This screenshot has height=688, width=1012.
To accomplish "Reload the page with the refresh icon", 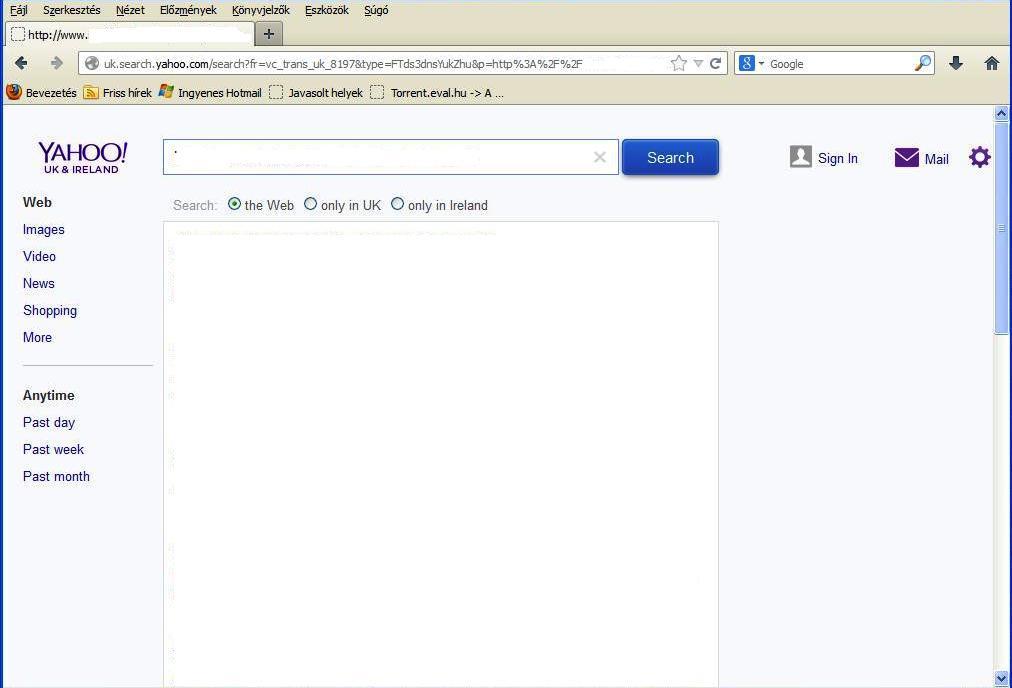I will click(x=715, y=63).
